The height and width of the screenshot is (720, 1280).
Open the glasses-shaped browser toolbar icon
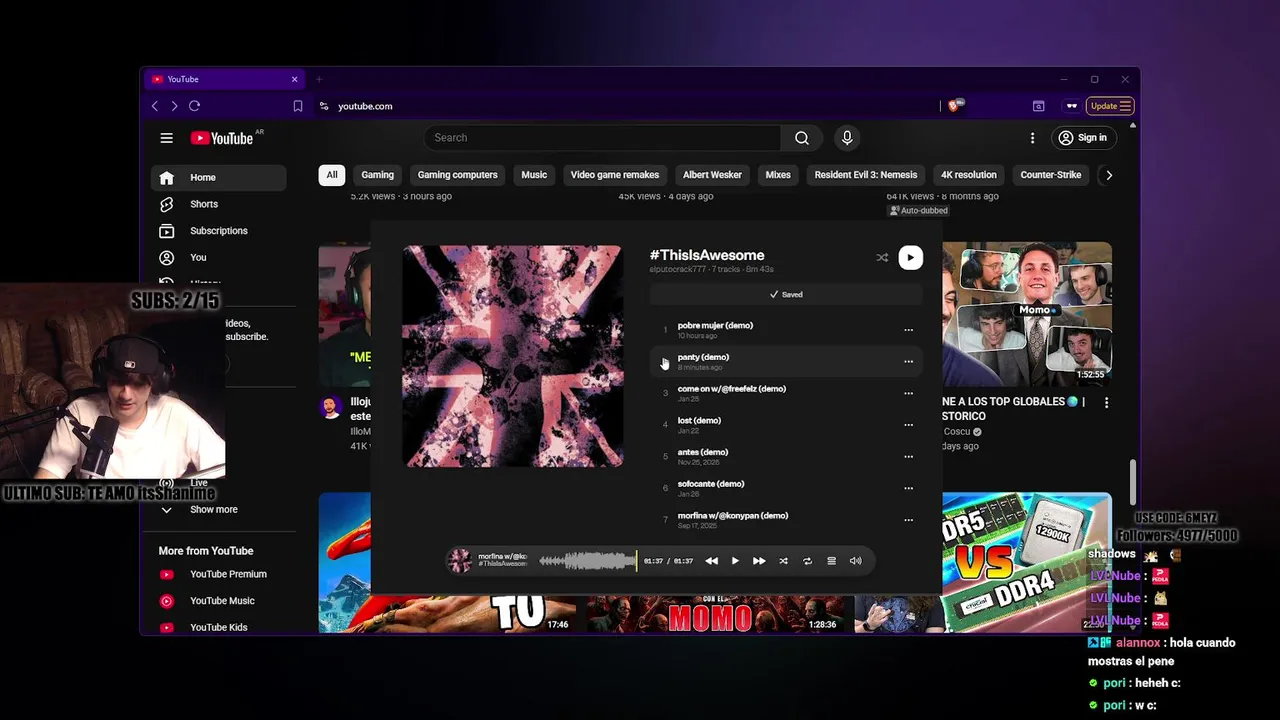click(1072, 106)
